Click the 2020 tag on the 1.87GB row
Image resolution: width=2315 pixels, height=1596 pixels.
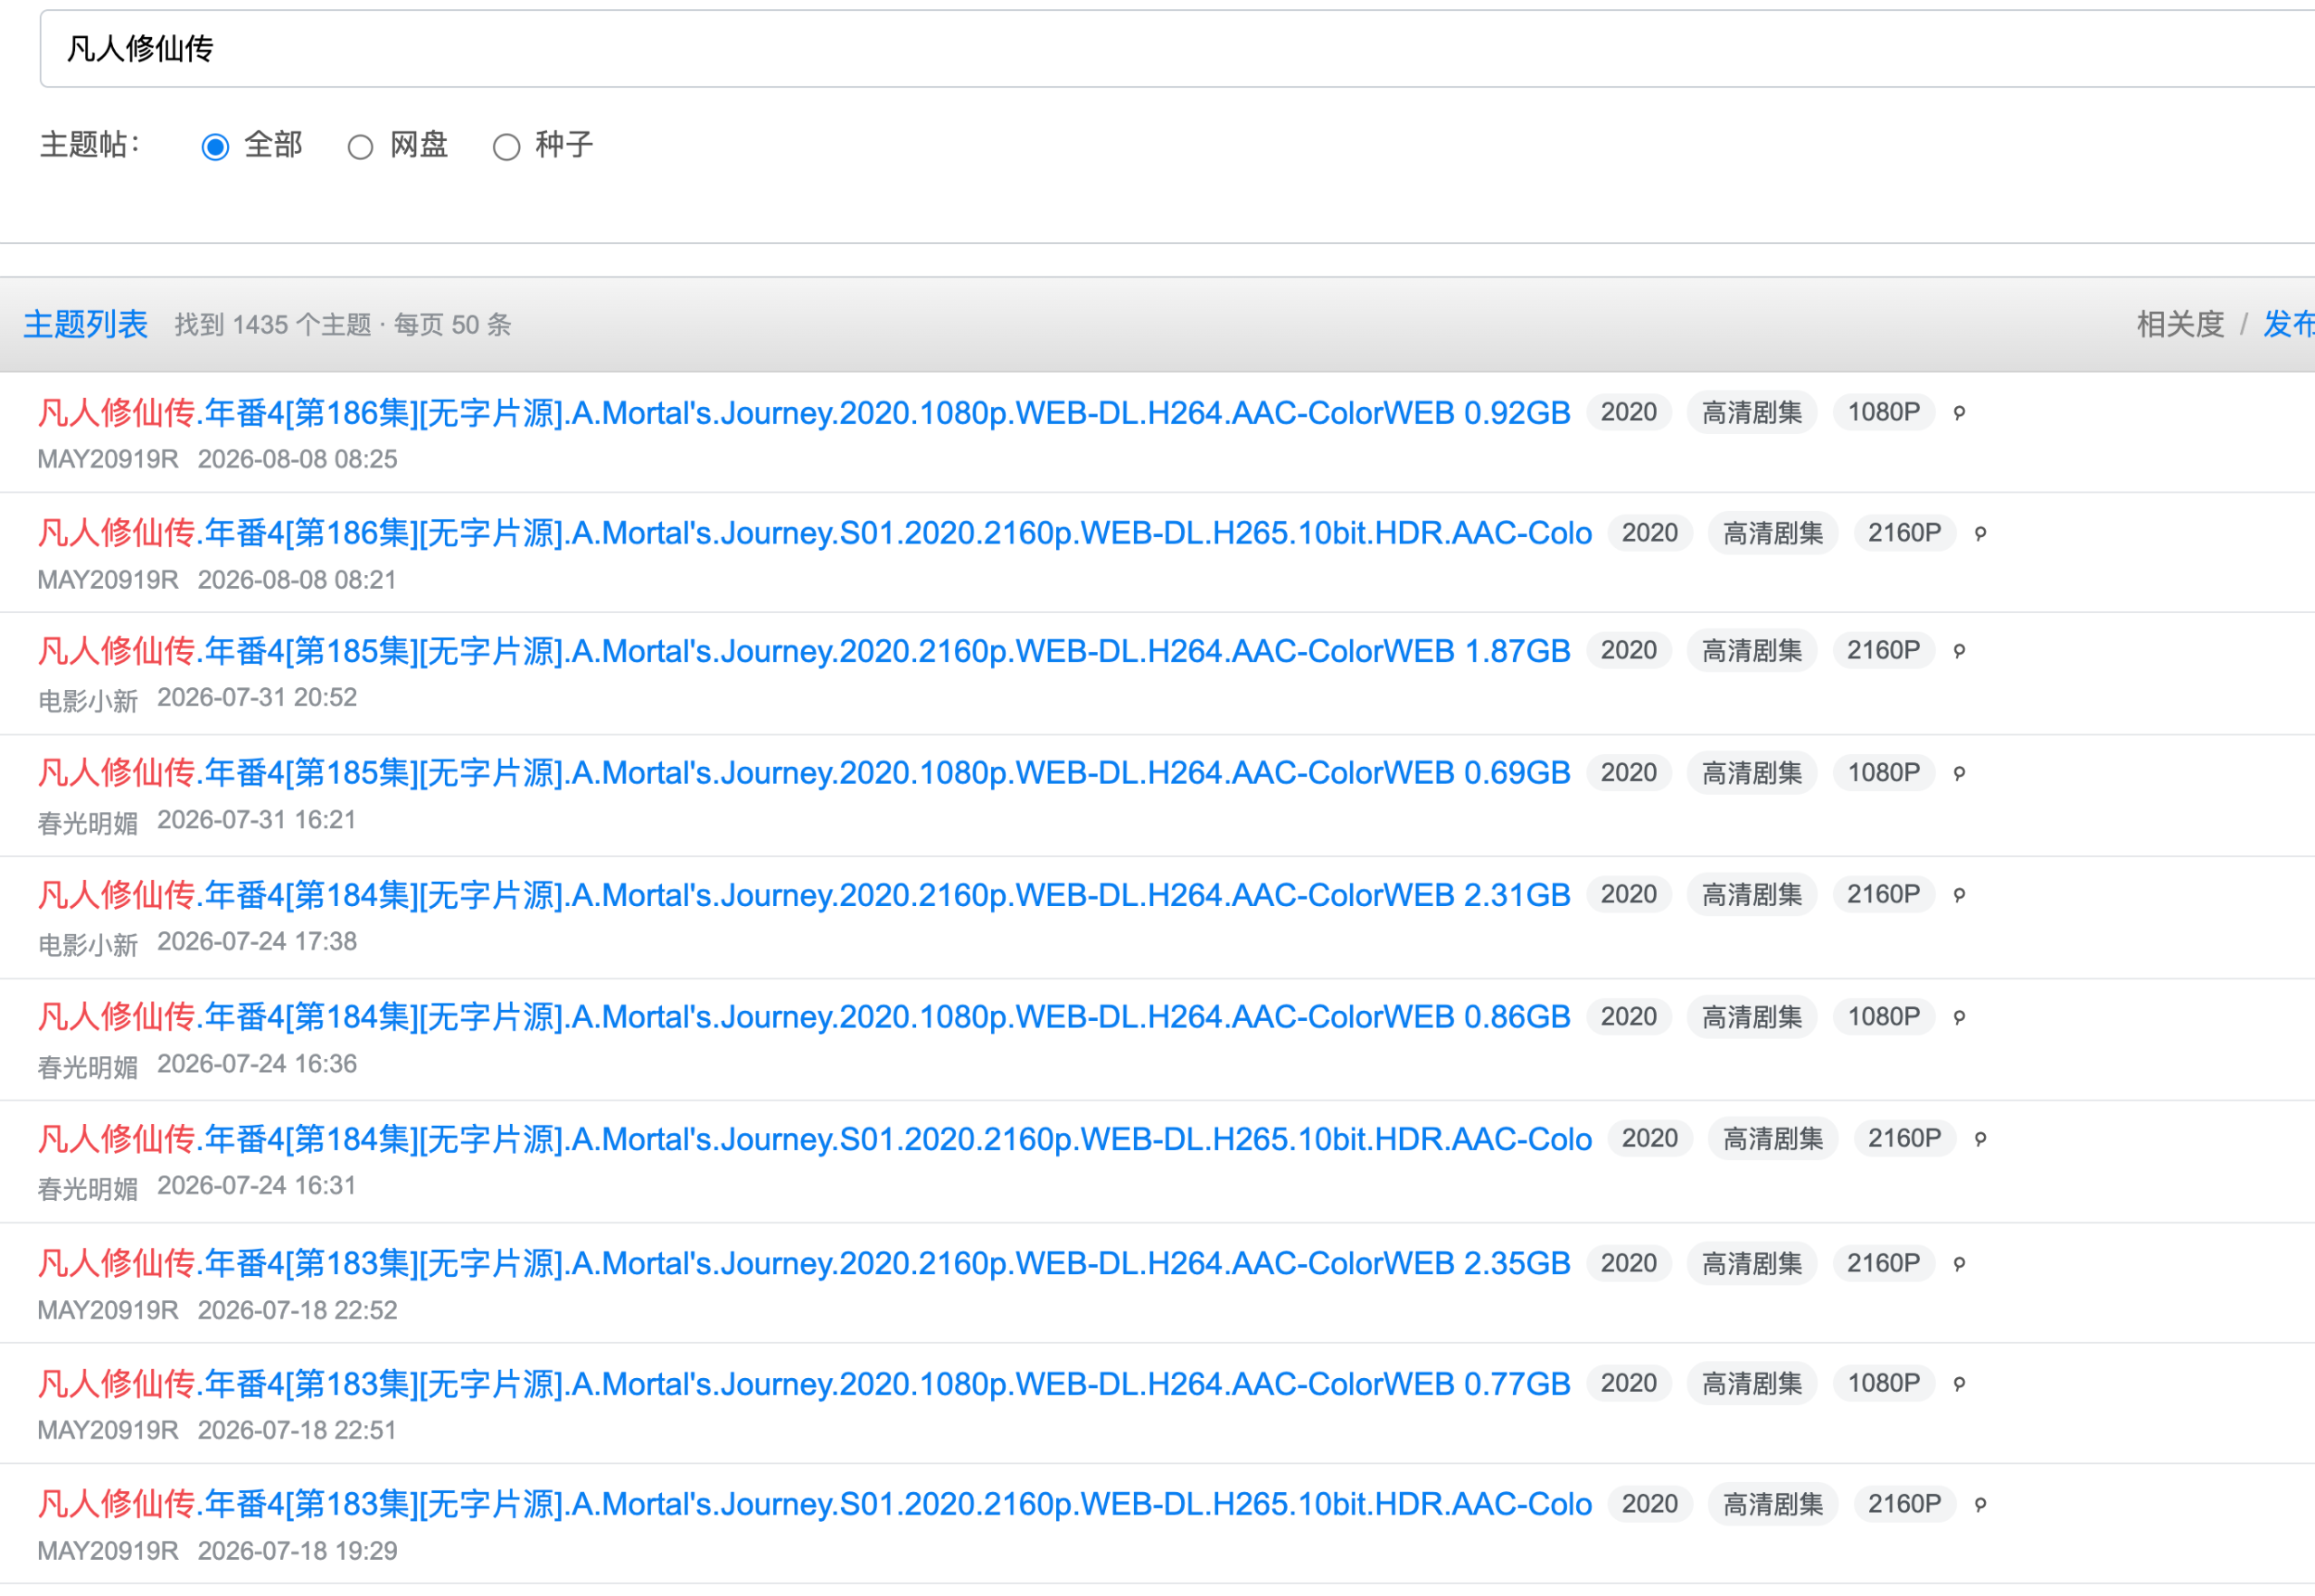(x=1628, y=651)
